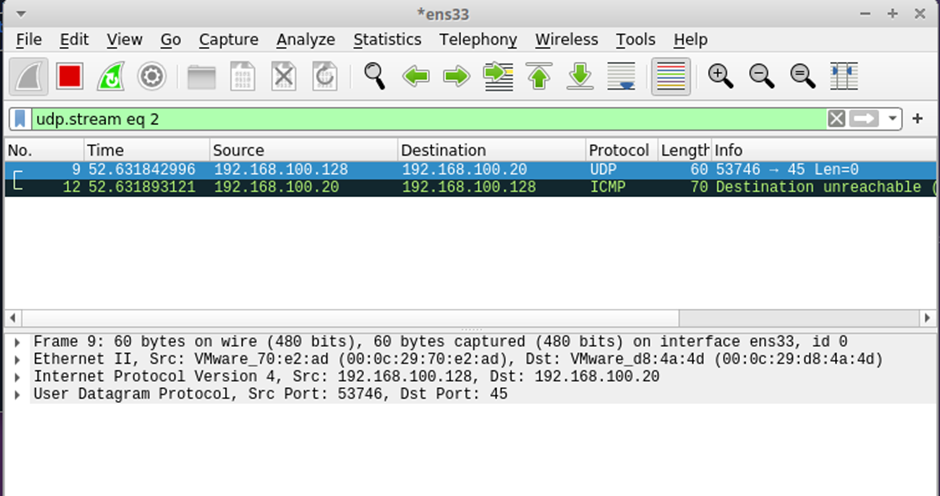
Task: Open the Telephony menu
Action: point(478,40)
